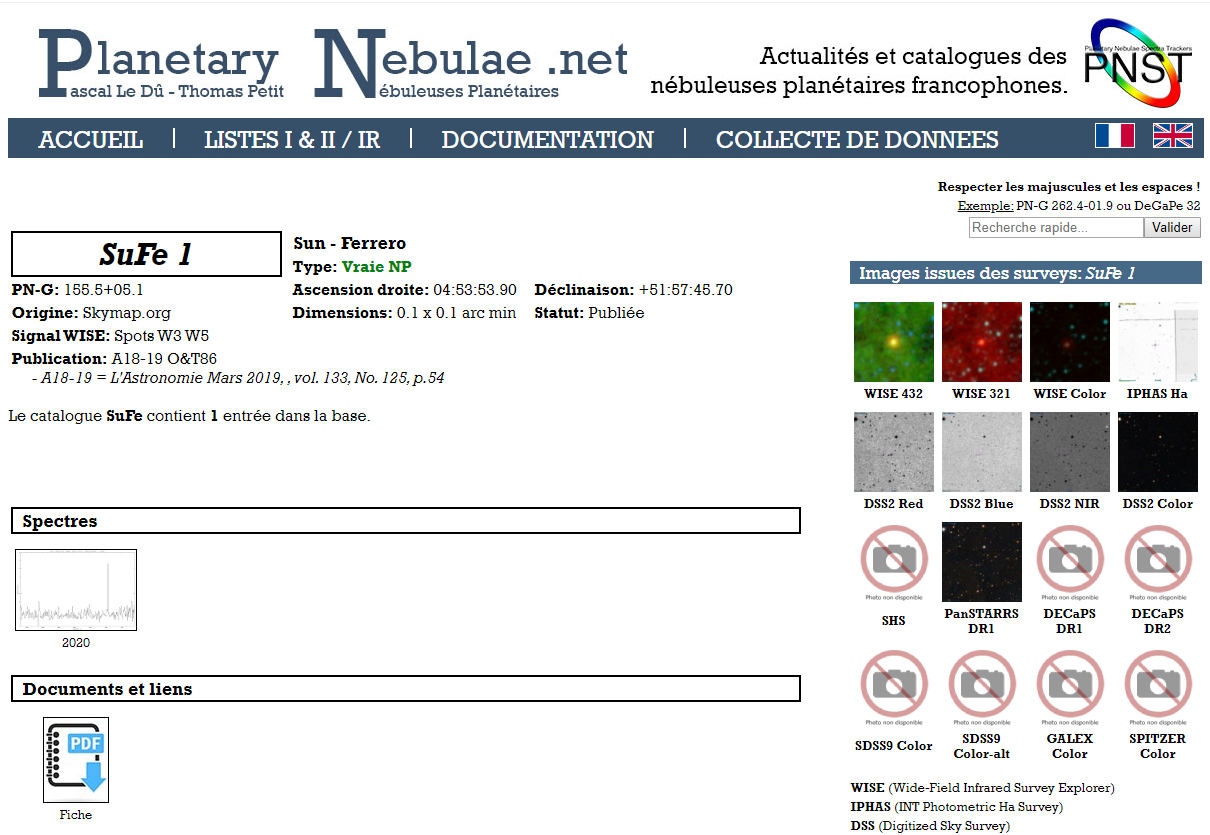Open the PDF Fiche download icon
This screenshot has width=1210, height=835.
pyautogui.click(x=76, y=760)
